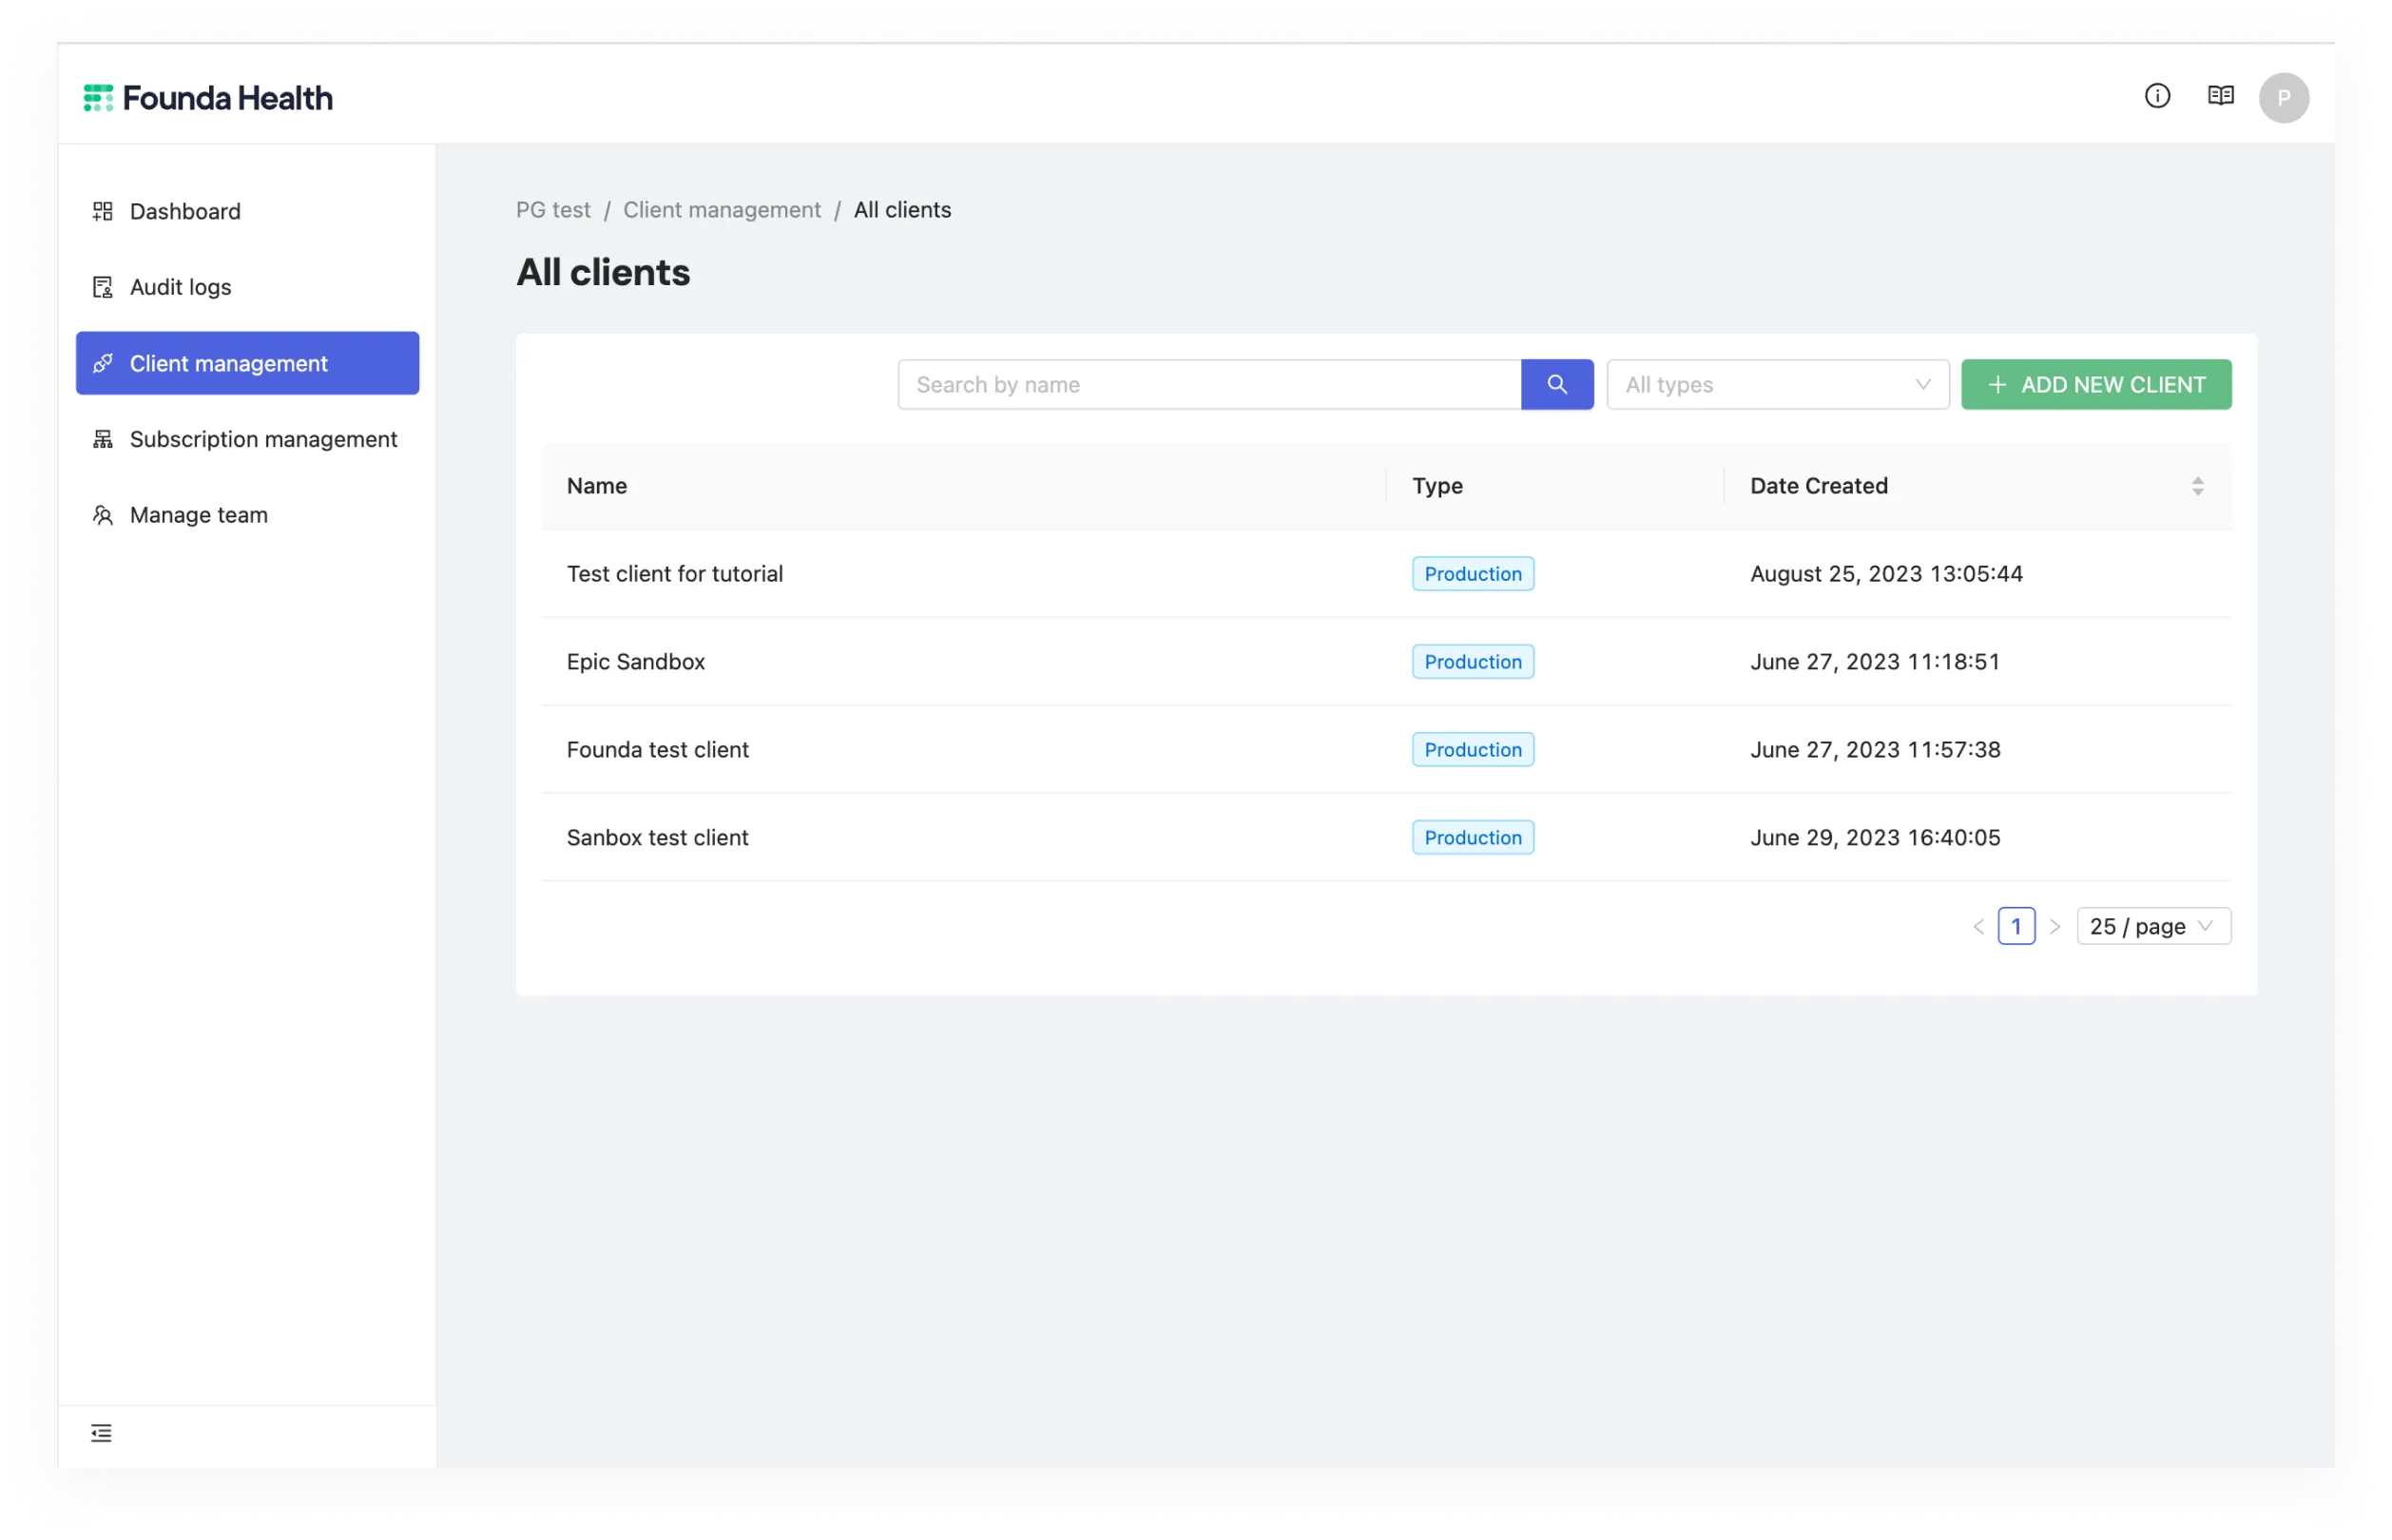Open the user avatar P menu

coord(2283,98)
